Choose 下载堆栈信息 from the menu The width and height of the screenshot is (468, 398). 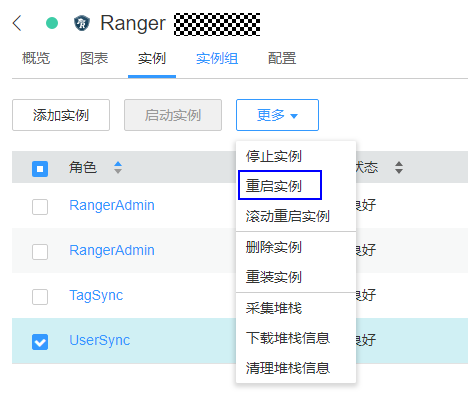tap(296, 338)
